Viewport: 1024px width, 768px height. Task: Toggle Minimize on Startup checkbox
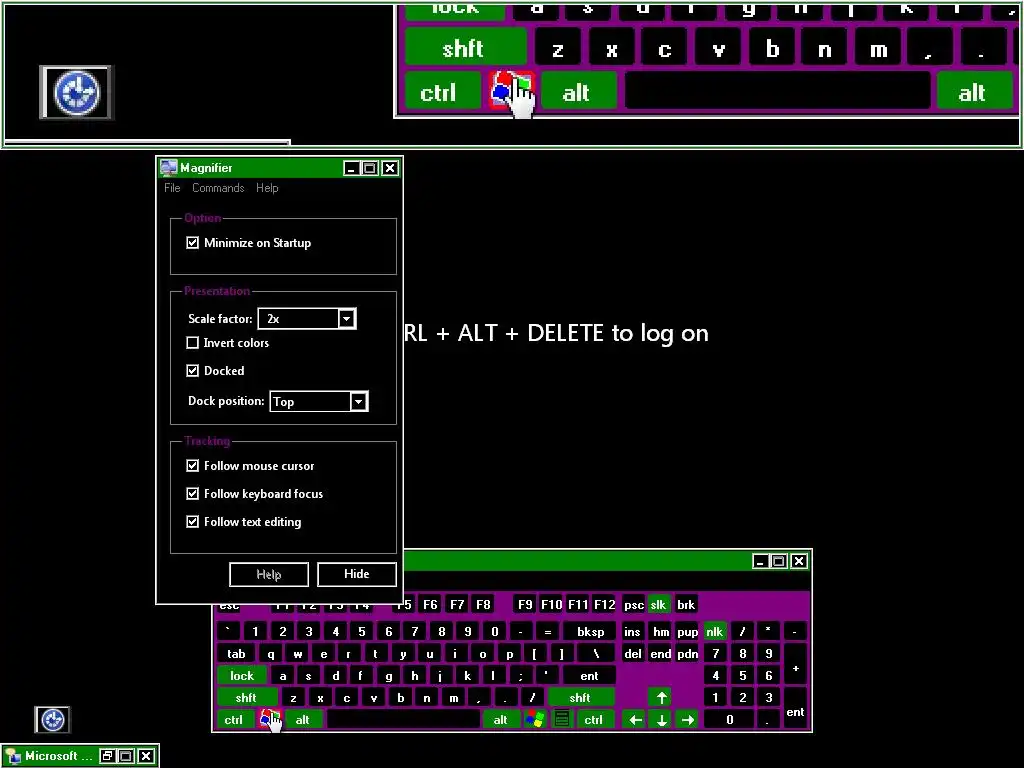[x=192, y=242]
